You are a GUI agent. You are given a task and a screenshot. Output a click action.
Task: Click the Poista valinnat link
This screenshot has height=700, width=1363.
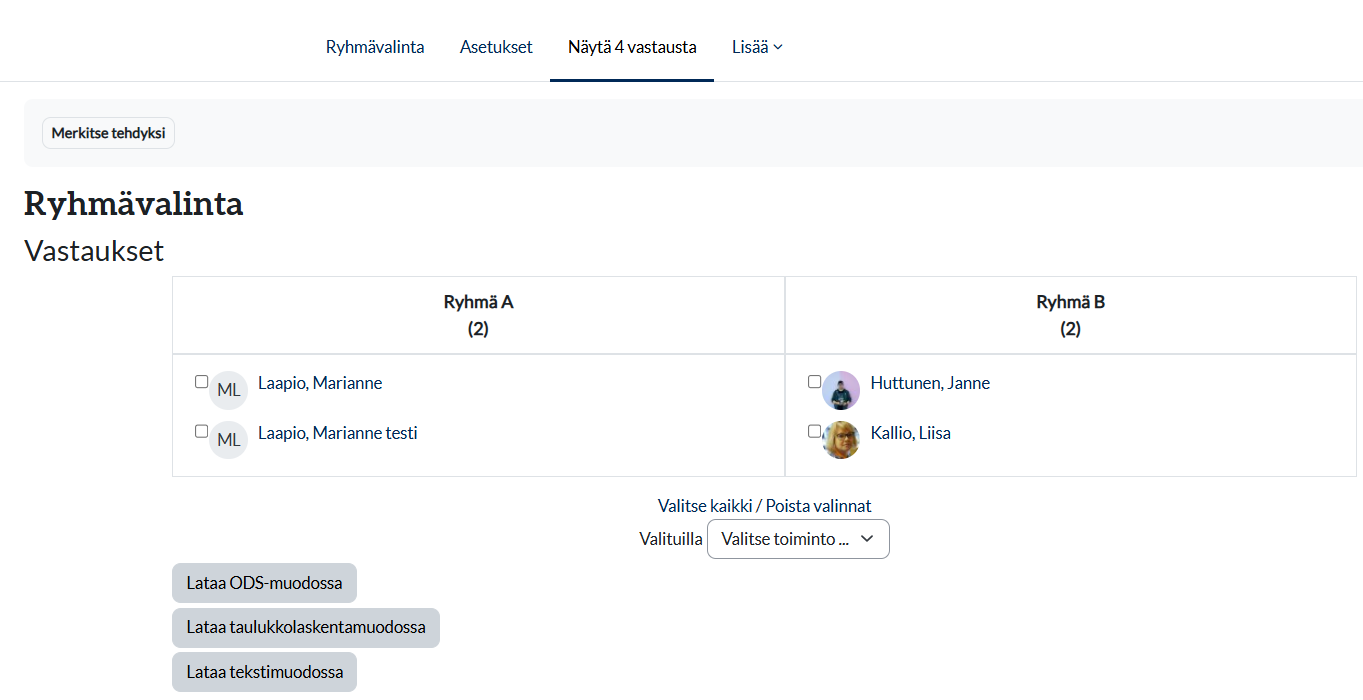click(818, 506)
